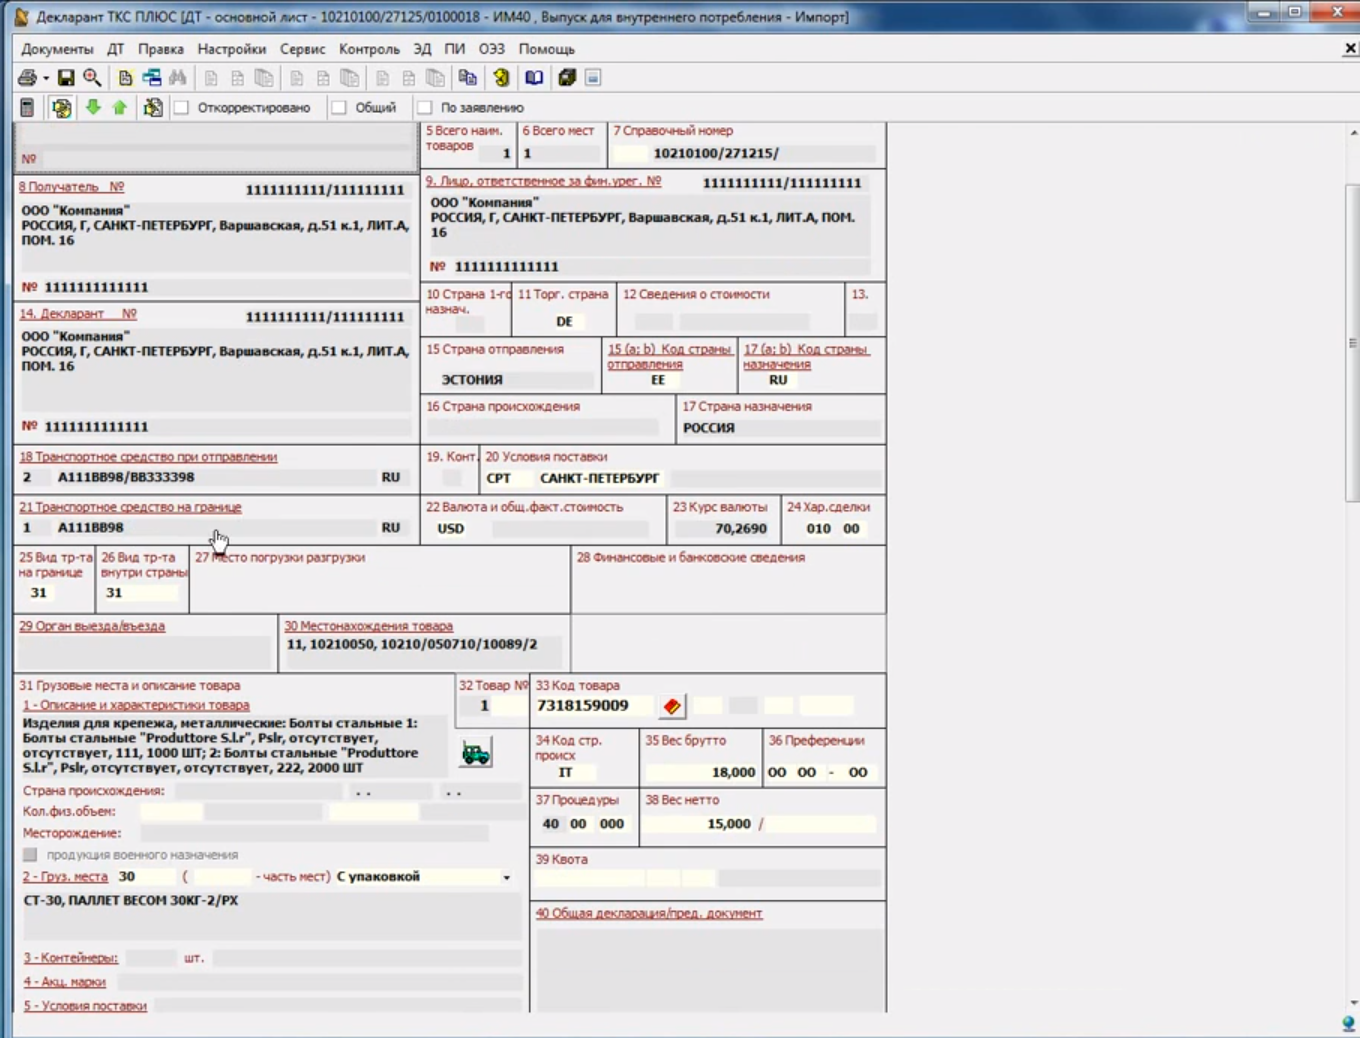Click the small gray window icon at the toolbar's end

[x=593, y=78]
